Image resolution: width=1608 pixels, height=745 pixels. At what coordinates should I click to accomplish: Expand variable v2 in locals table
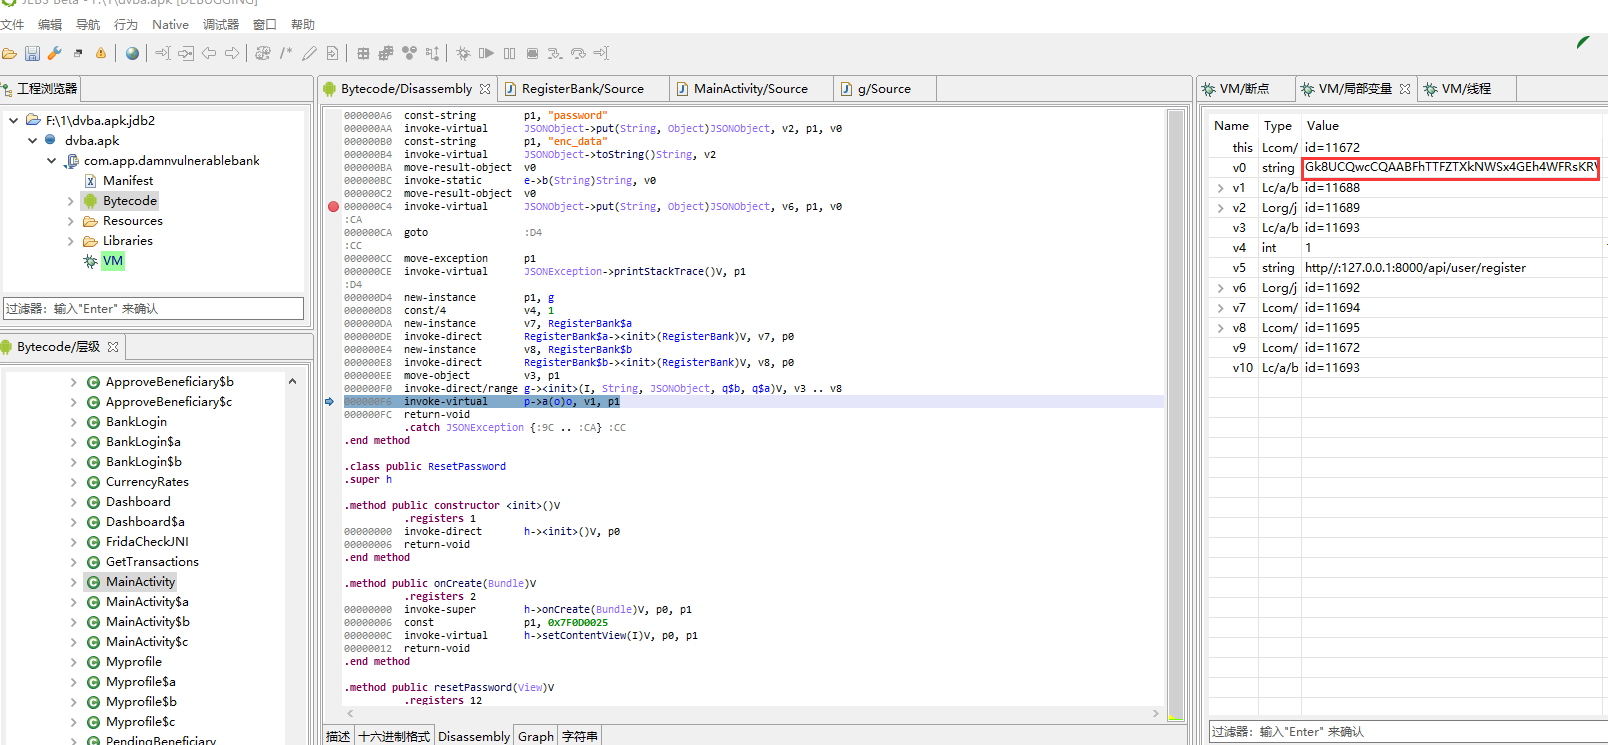pyautogui.click(x=1220, y=208)
